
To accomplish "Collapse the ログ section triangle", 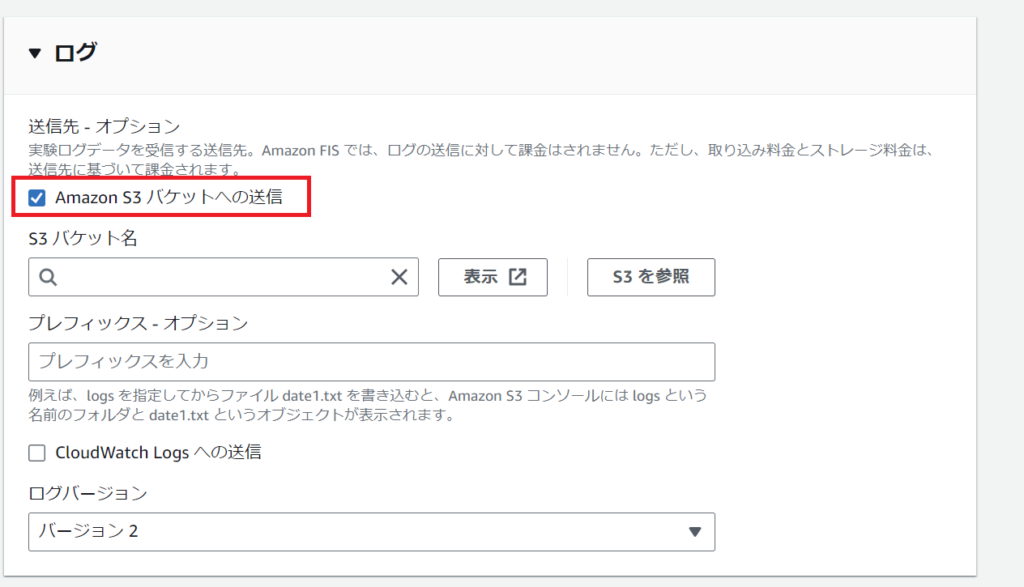I will coord(35,54).
